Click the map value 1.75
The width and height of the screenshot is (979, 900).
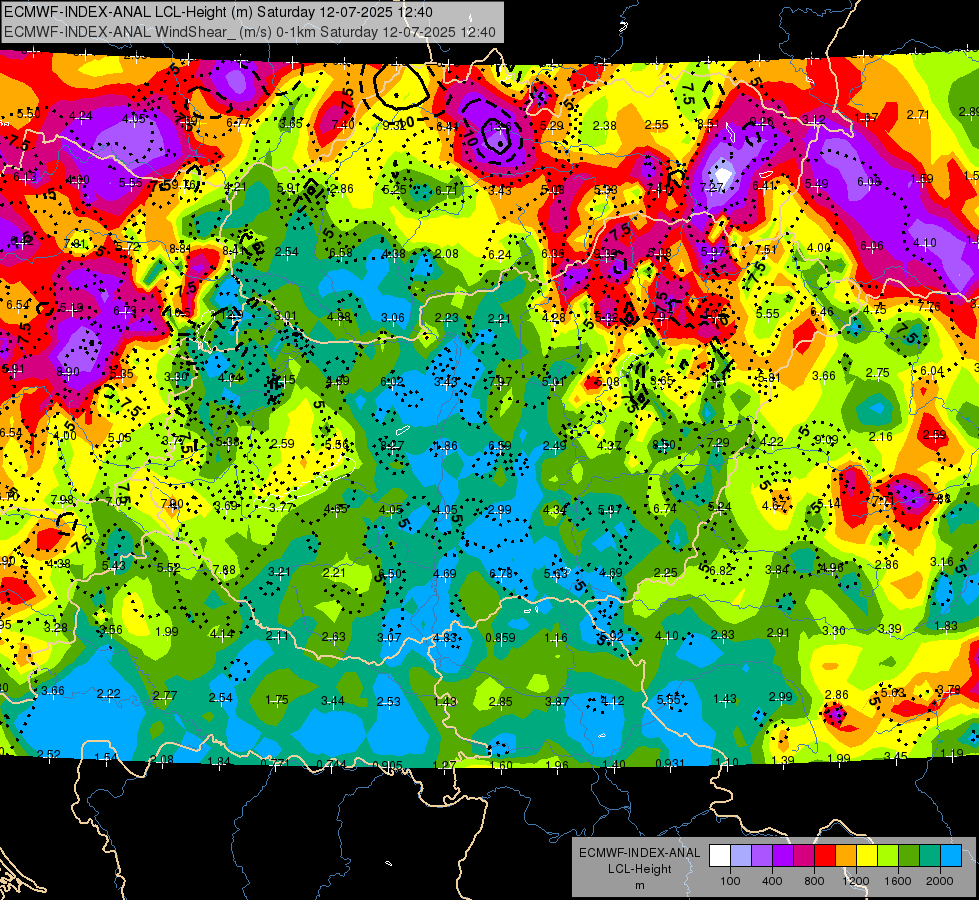pyautogui.click(x=277, y=700)
